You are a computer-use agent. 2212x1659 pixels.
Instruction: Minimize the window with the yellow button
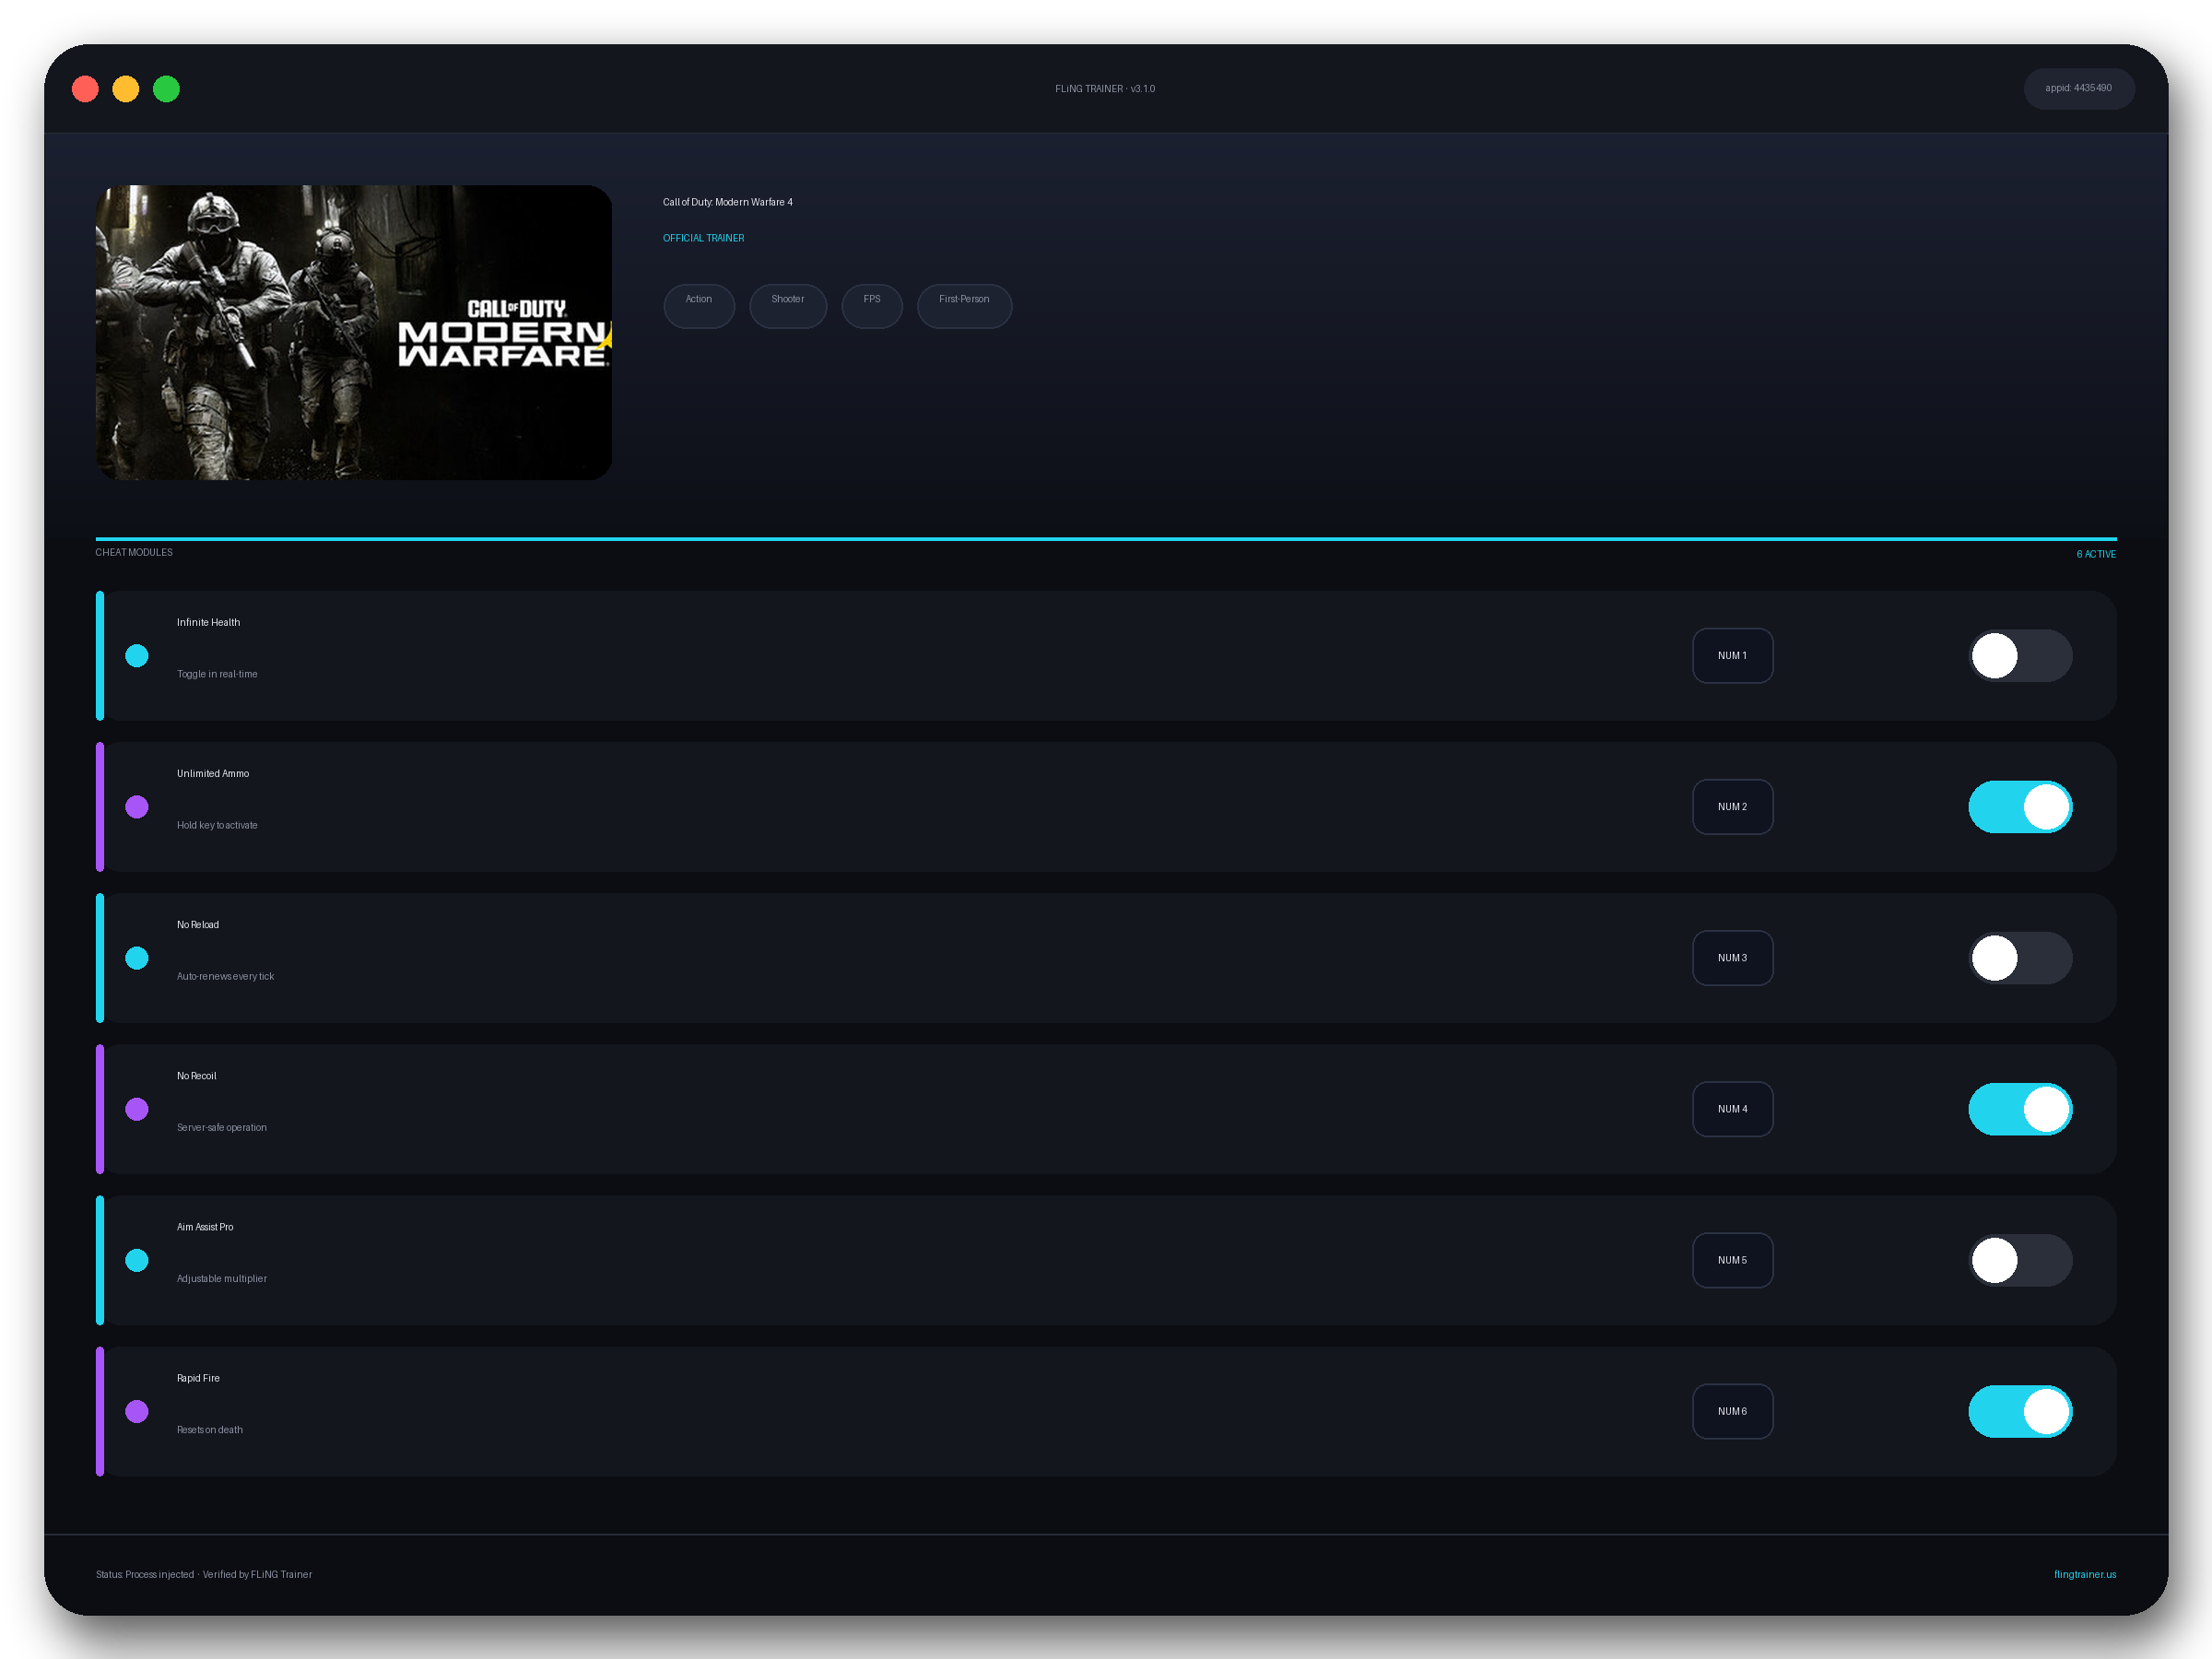coord(126,89)
